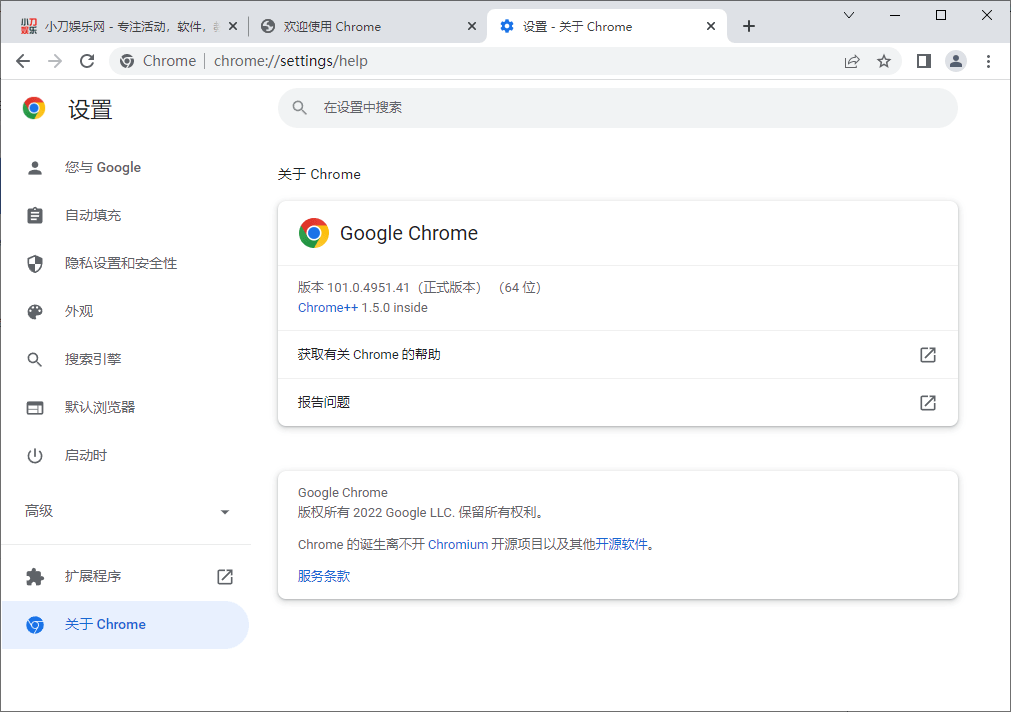Open the external link icon beside 报告问题

coord(928,403)
